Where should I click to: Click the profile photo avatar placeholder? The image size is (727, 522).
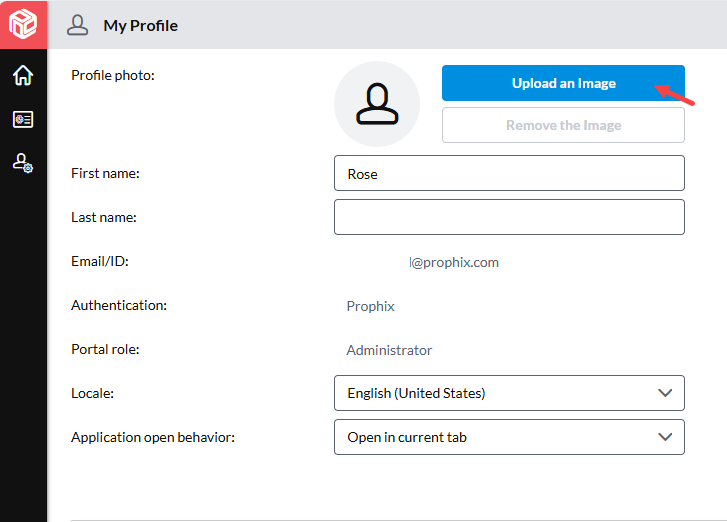pyautogui.click(x=377, y=104)
